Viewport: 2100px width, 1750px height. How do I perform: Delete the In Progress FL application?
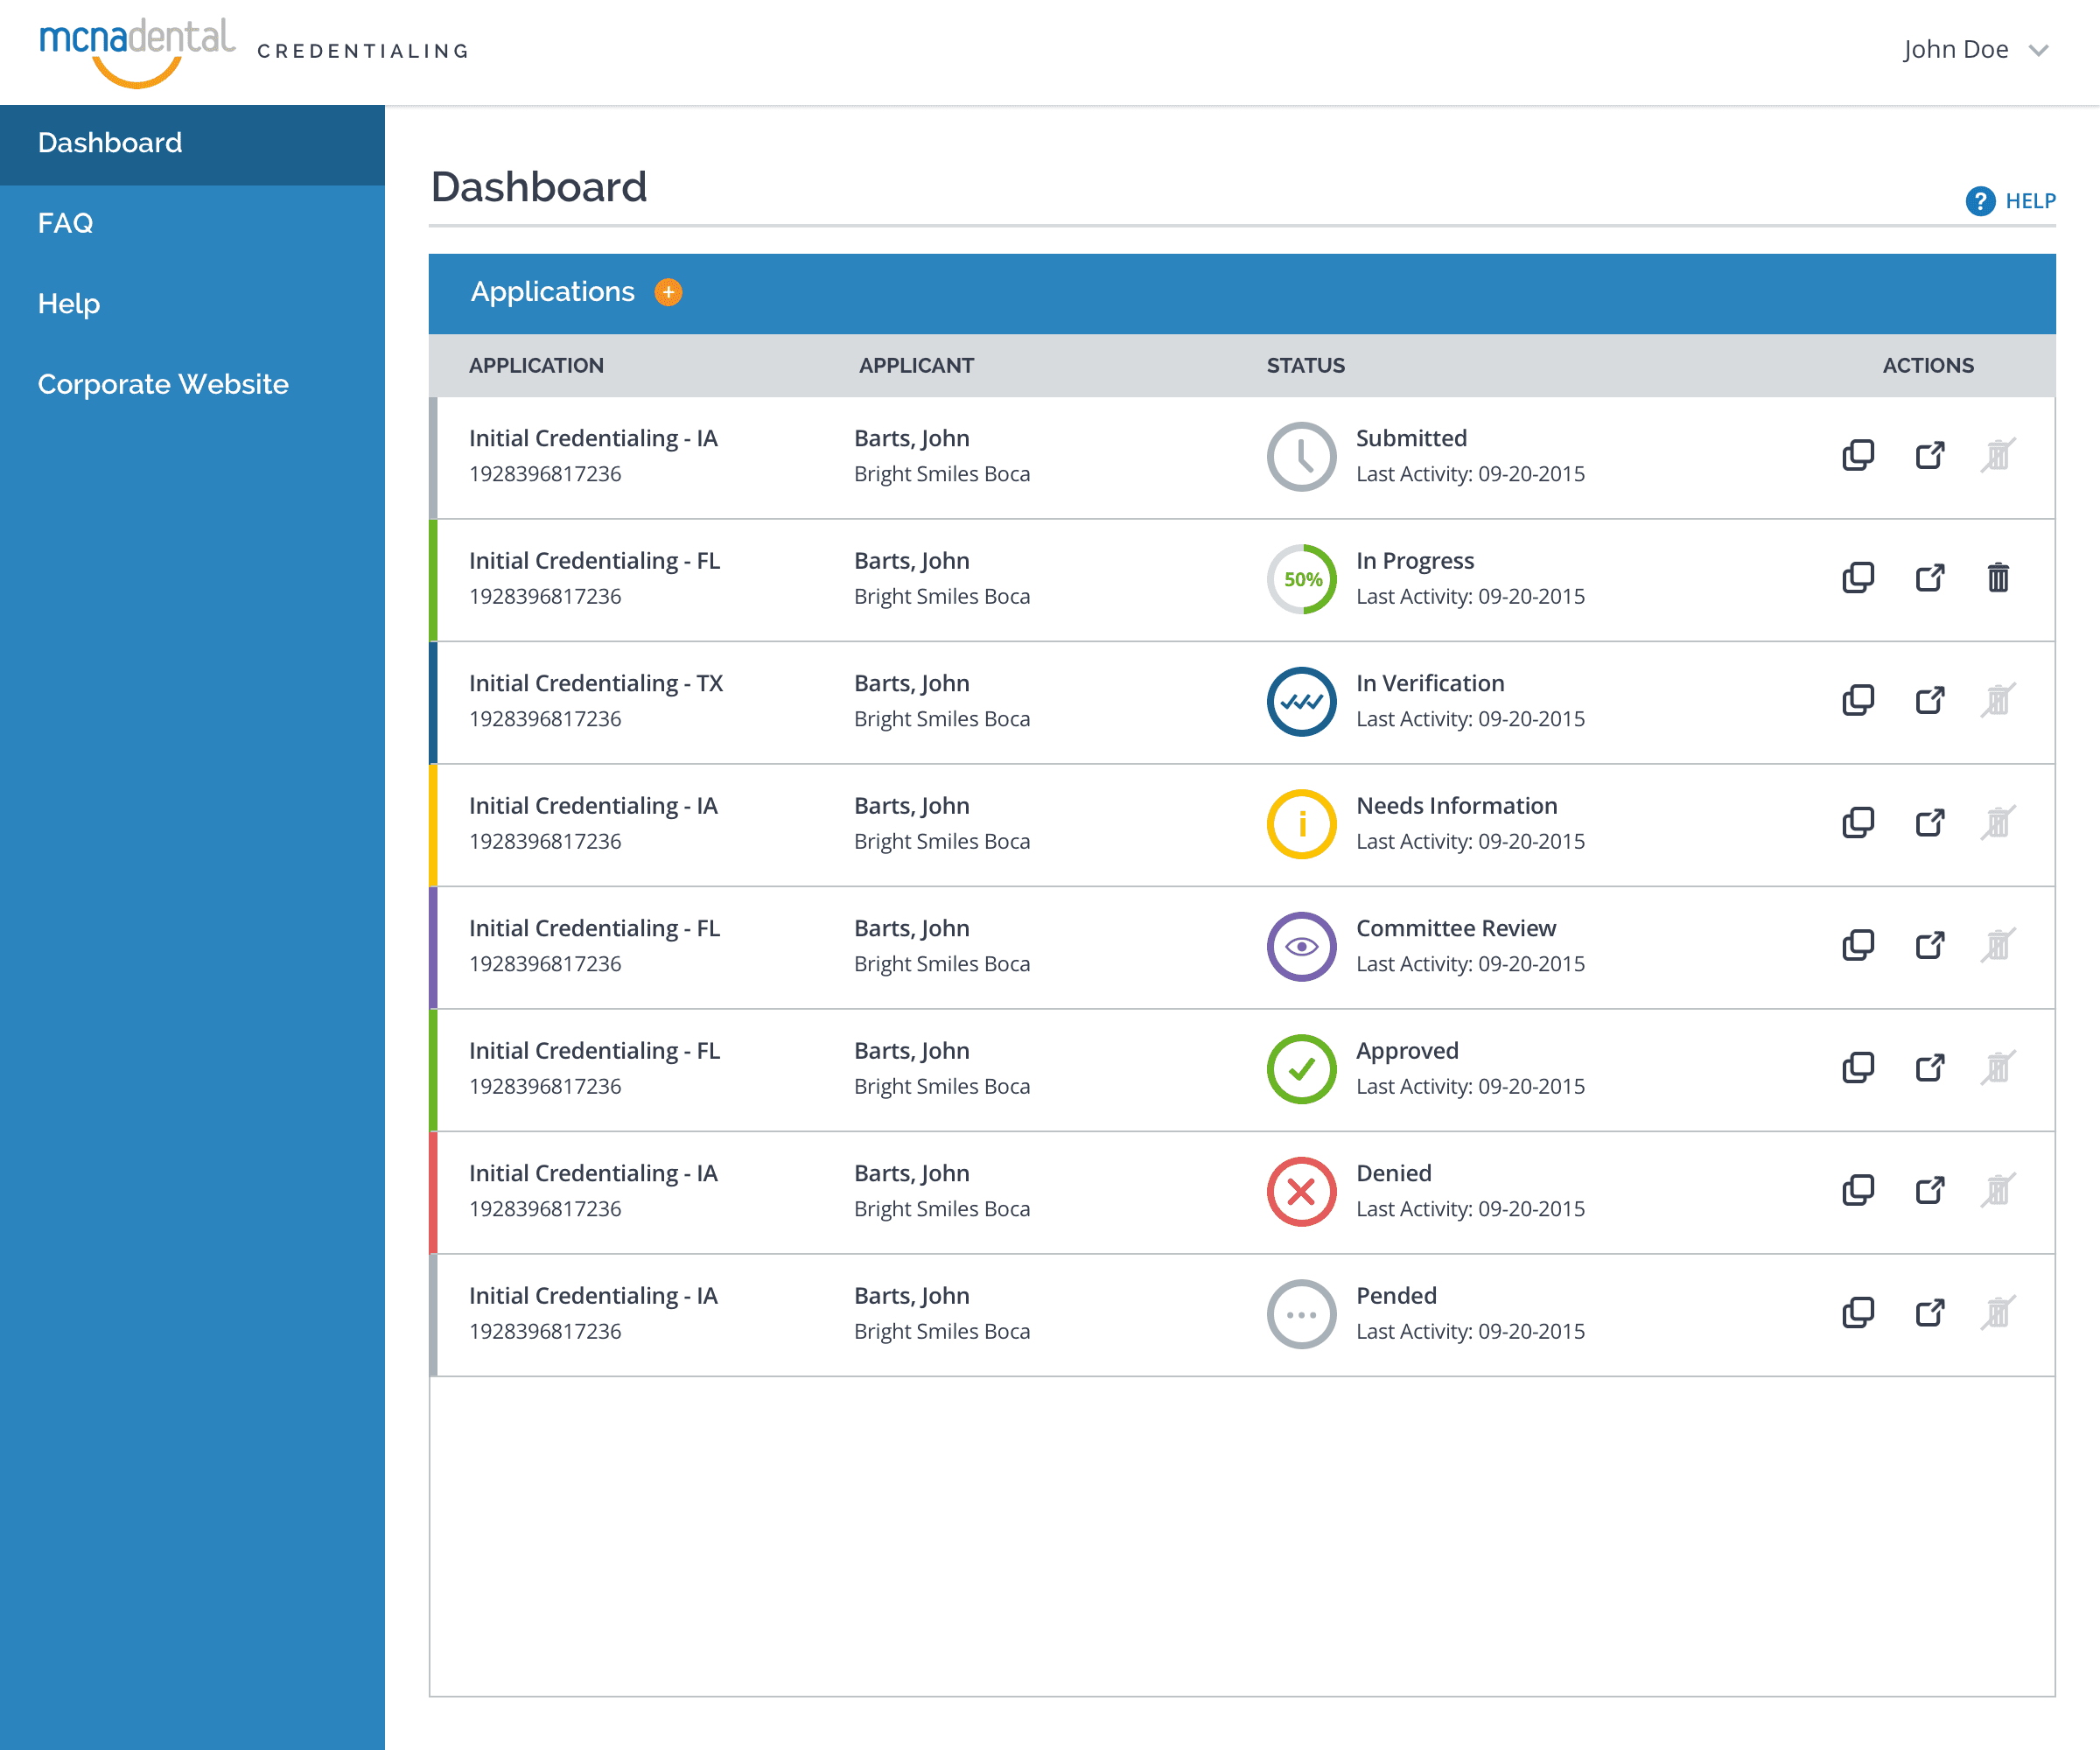click(1997, 578)
